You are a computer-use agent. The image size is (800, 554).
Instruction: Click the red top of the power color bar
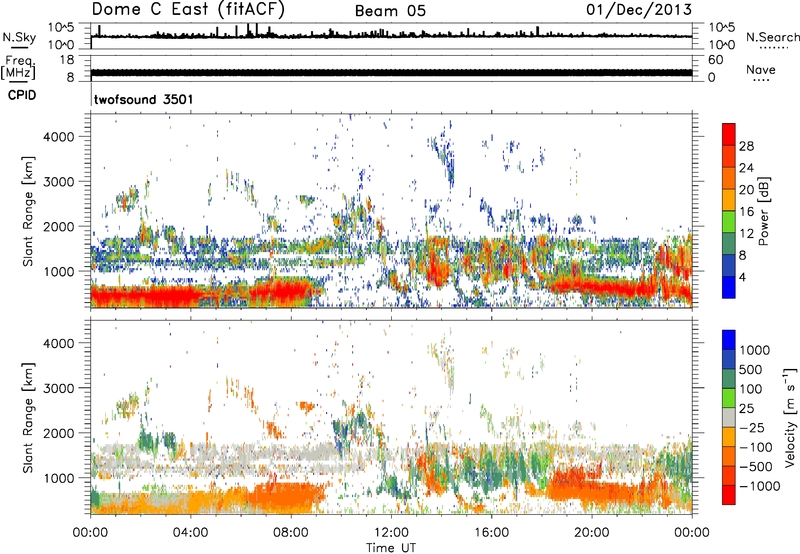(729, 134)
